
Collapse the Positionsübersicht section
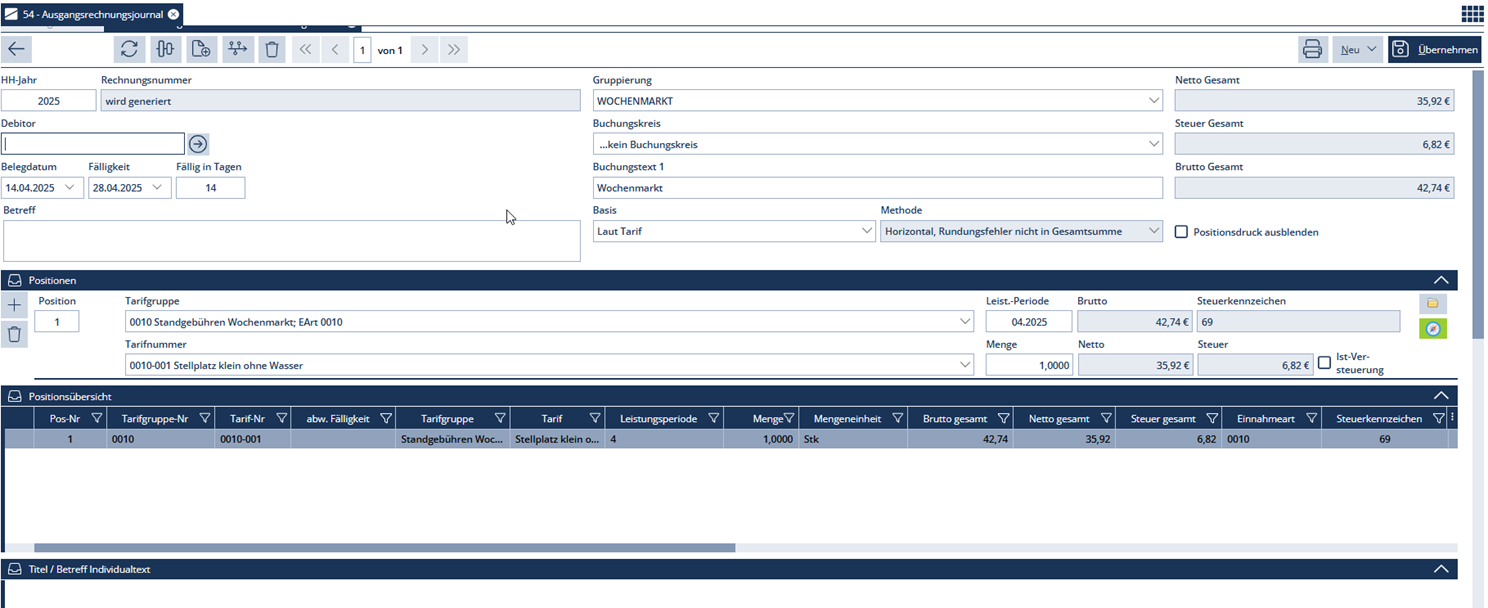click(x=1440, y=396)
